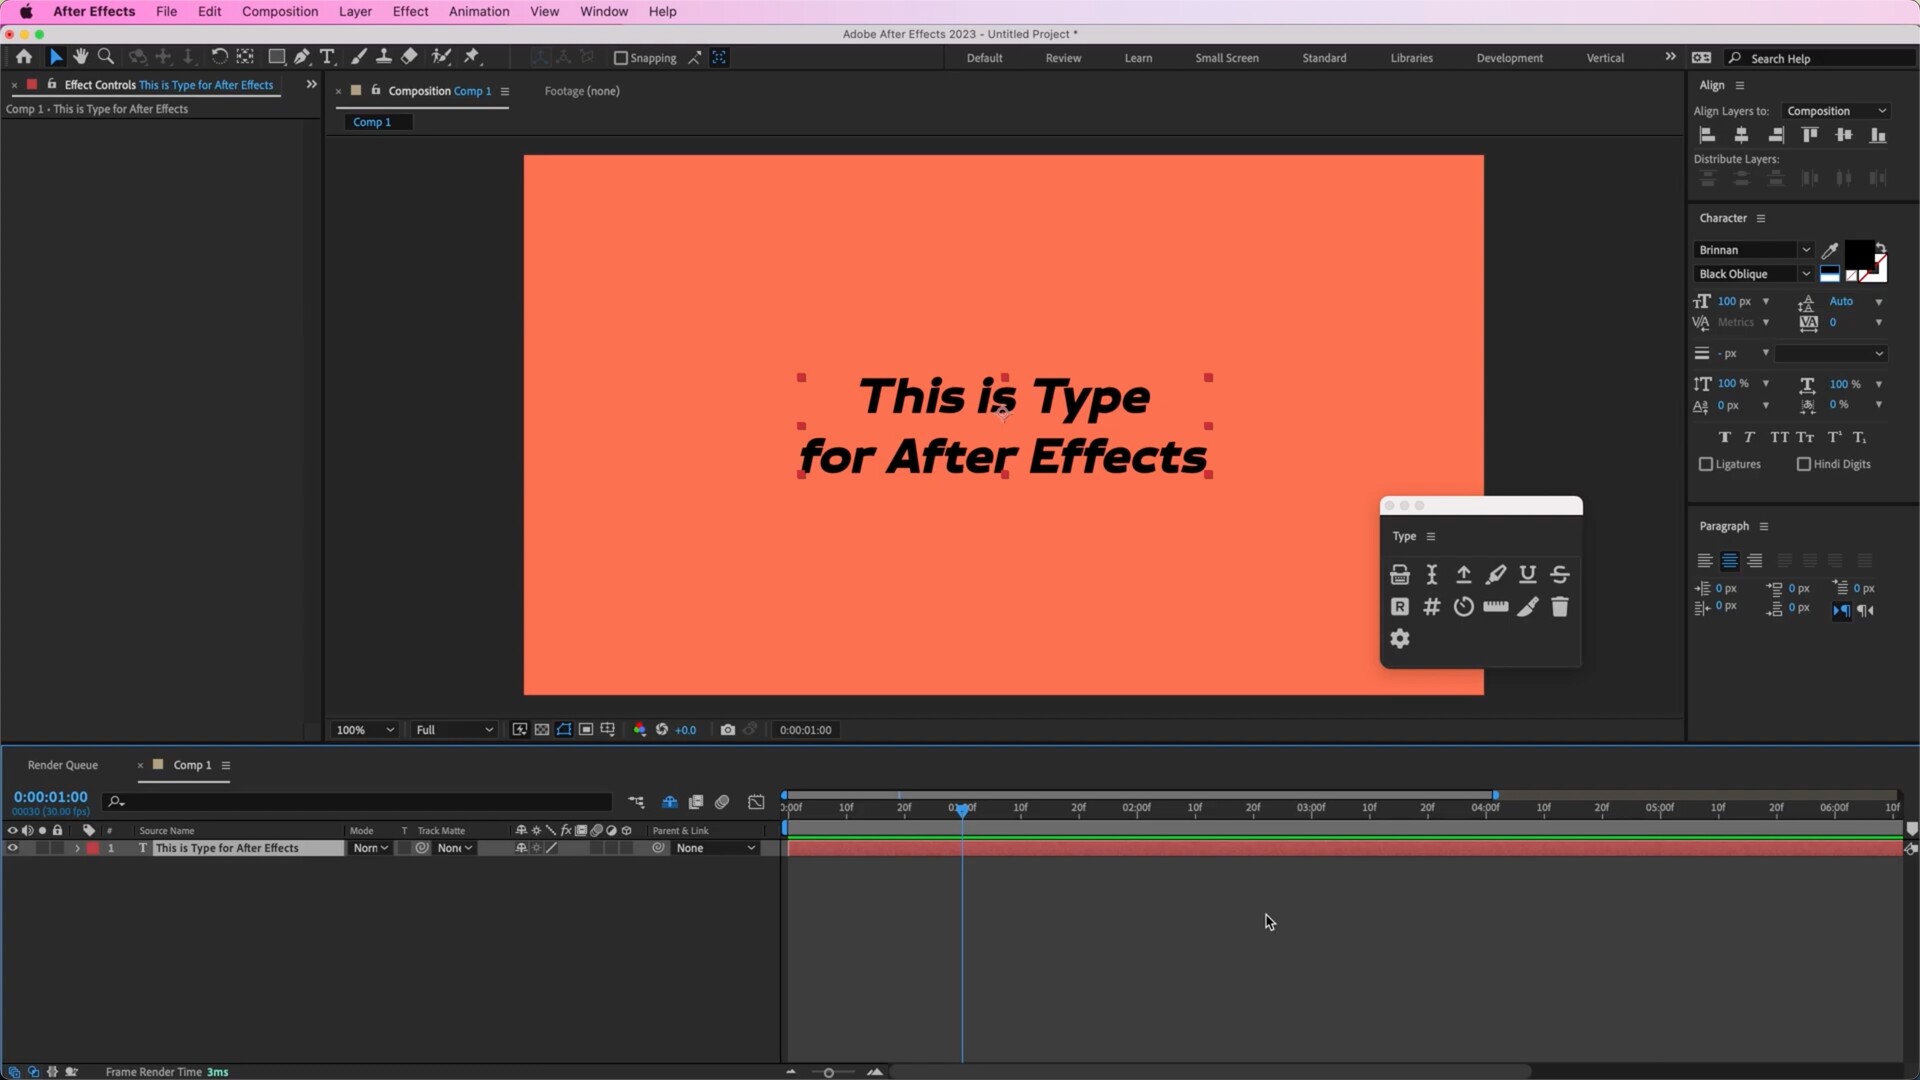This screenshot has width=1920, height=1080.
Task: Open the Apple menu
Action: [26, 11]
